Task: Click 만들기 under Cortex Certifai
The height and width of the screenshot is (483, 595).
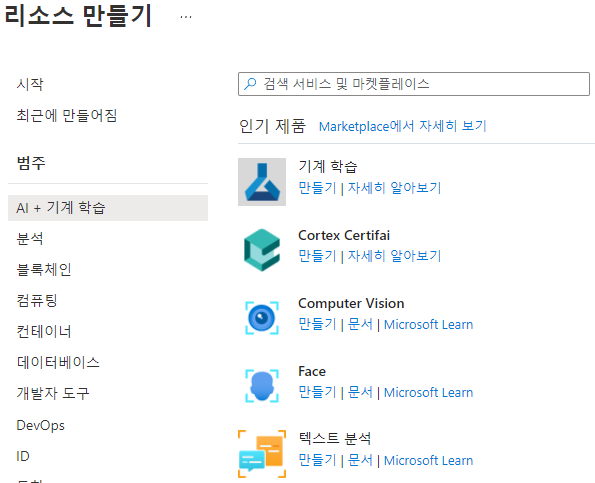Action: coord(317,255)
